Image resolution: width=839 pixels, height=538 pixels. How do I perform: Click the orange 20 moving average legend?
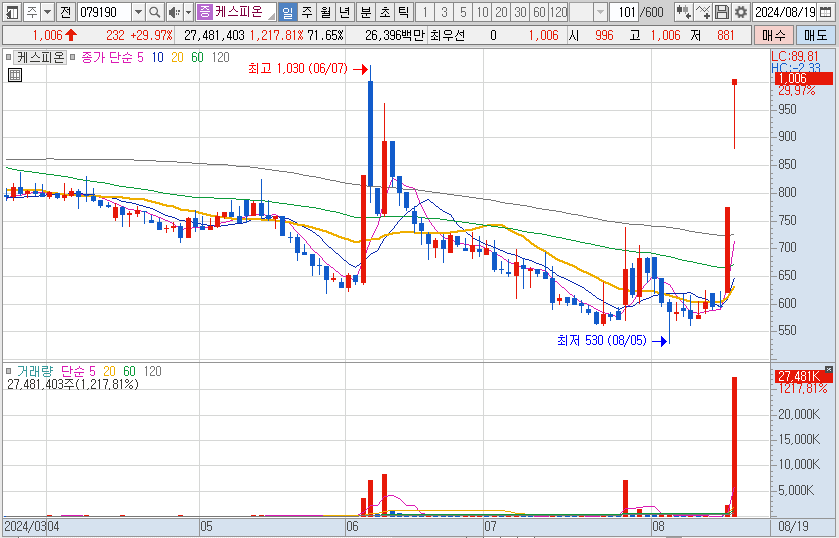177,57
